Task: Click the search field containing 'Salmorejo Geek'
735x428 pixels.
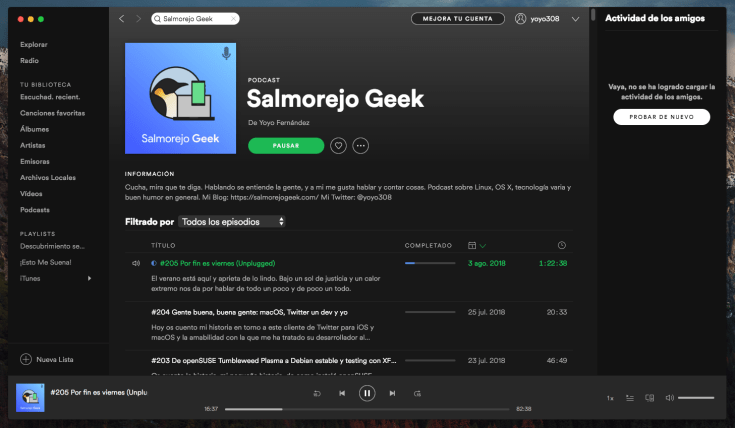Action: pos(196,19)
